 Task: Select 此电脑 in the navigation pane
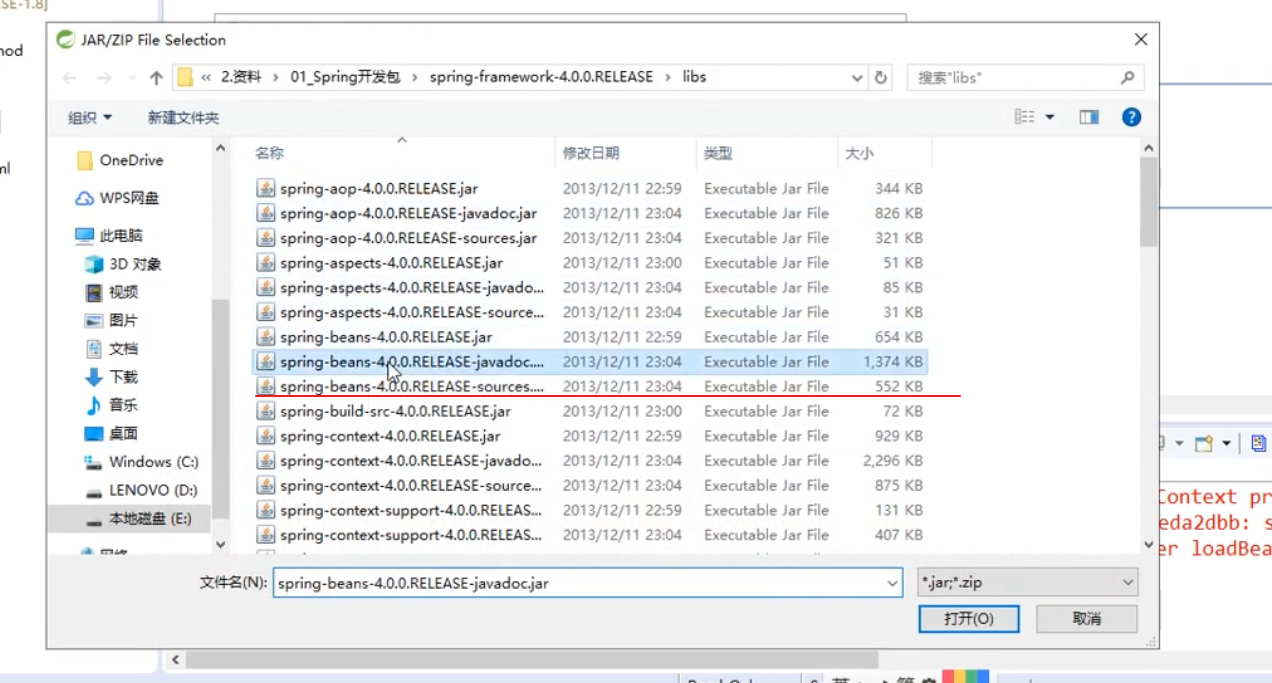click(x=109, y=236)
